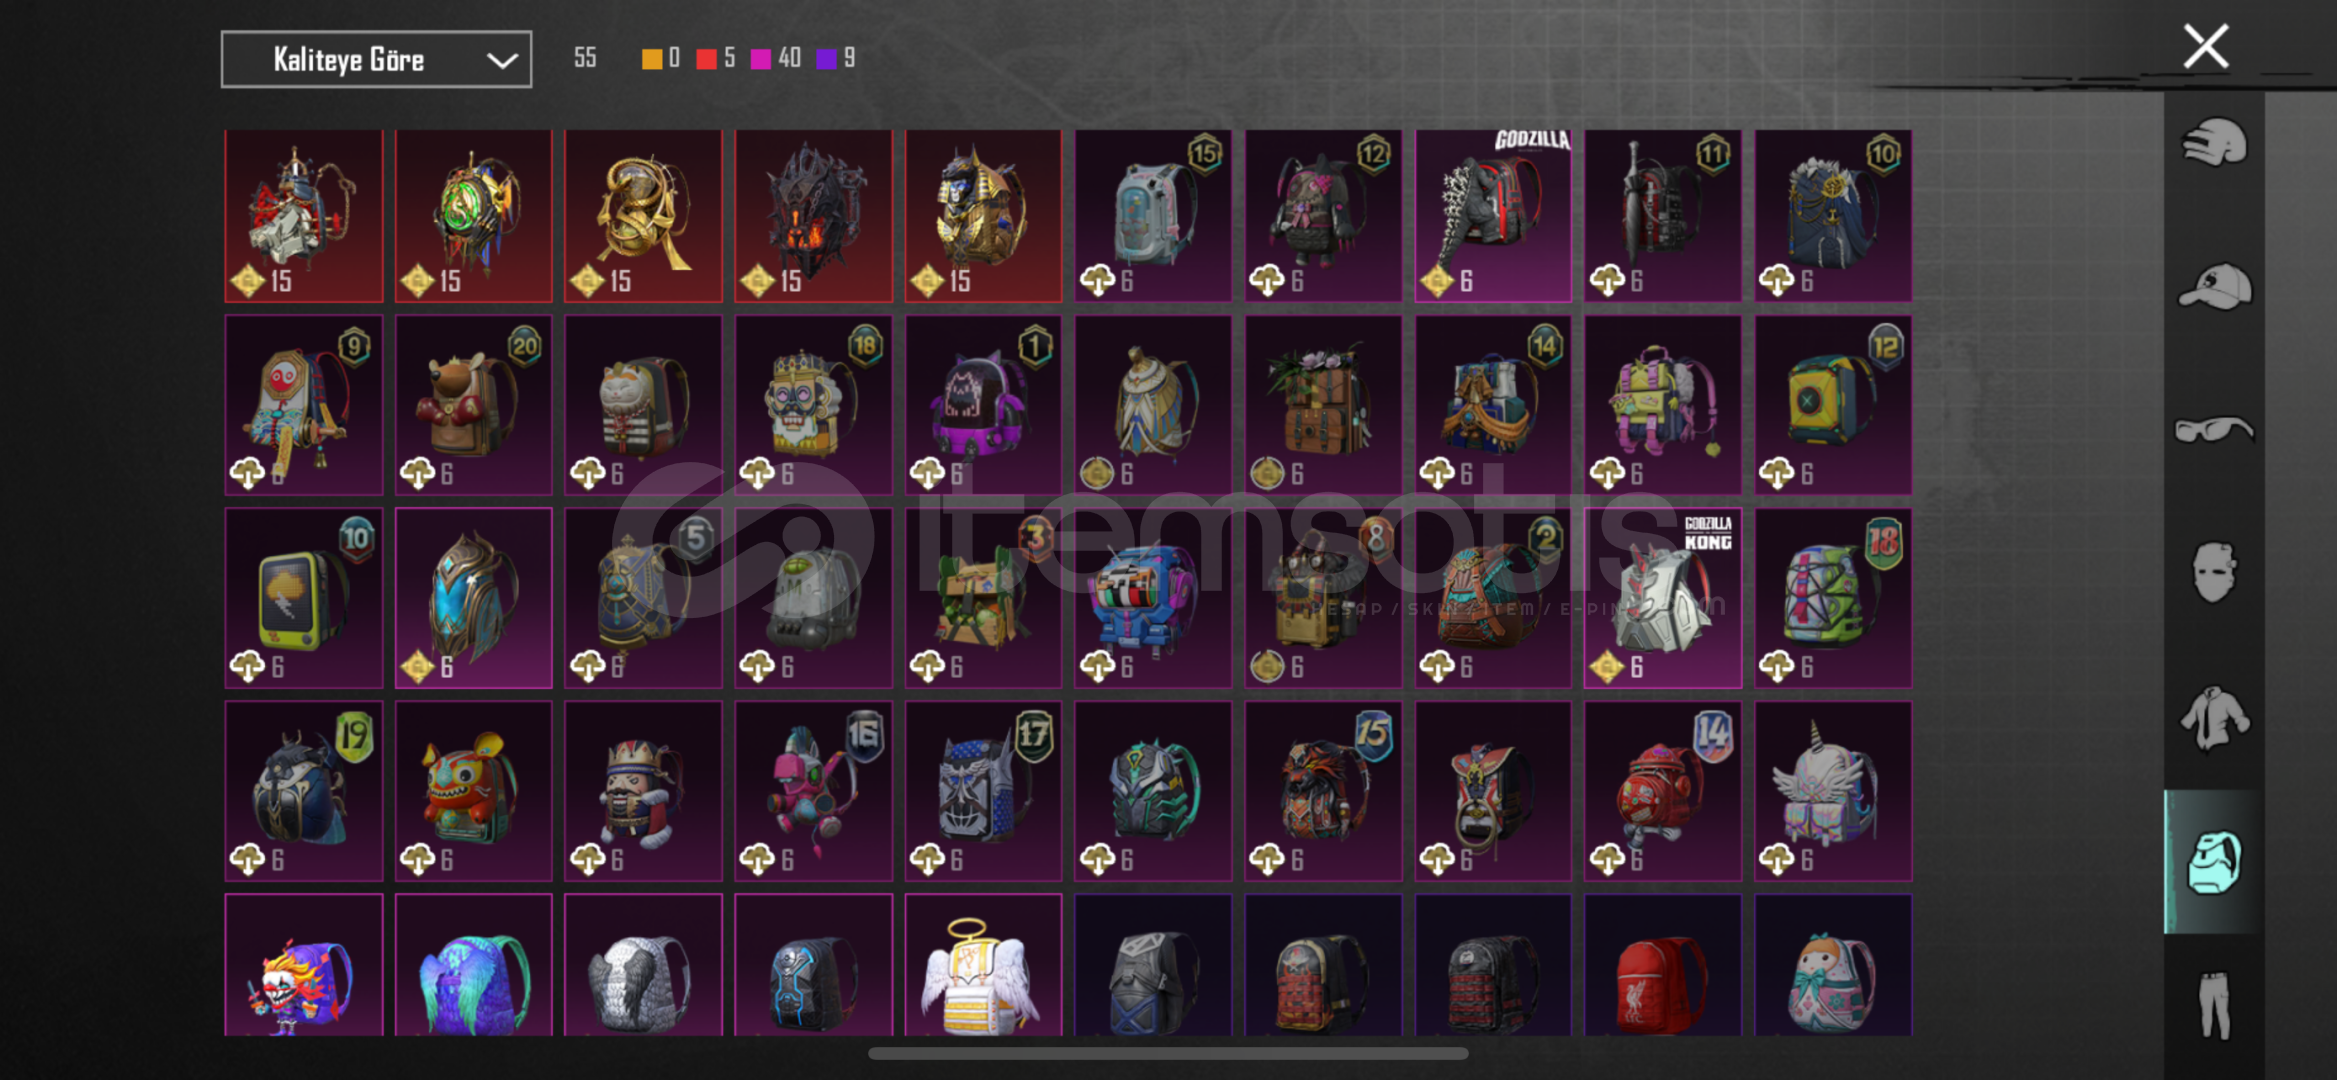The height and width of the screenshot is (1080, 2337).
Task: Select the white unicorn winged backpack
Action: pyautogui.click(x=1832, y=791)
